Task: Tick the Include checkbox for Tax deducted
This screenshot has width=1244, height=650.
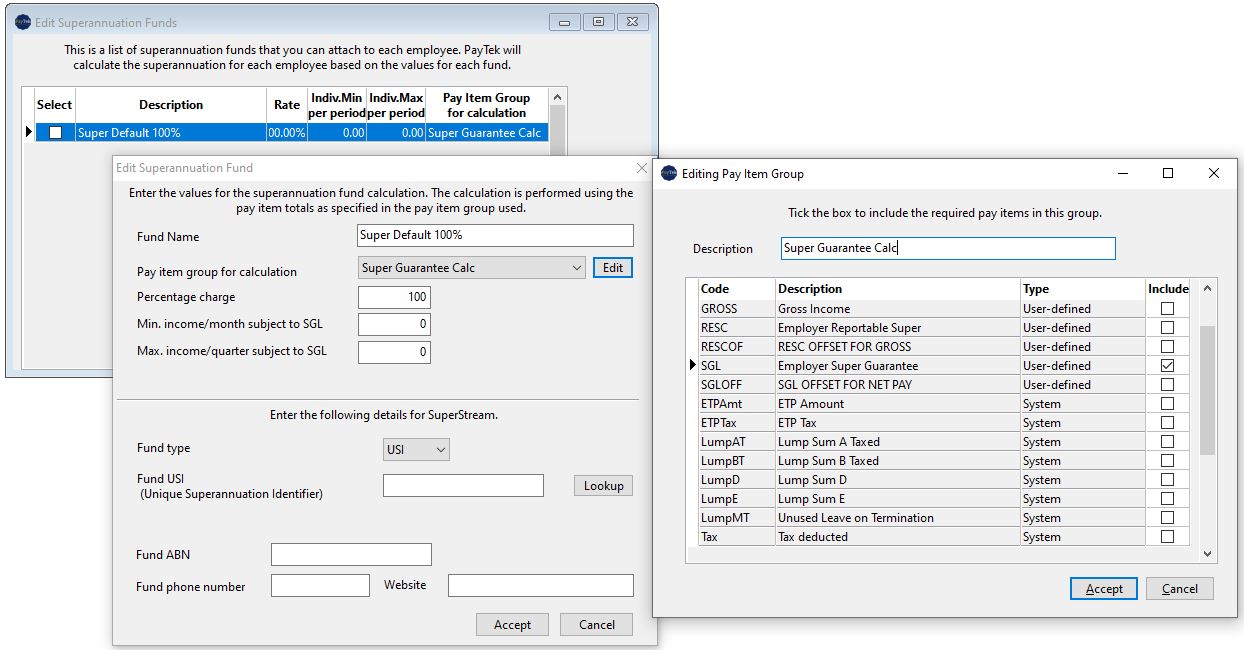Action: point(1166,537)
